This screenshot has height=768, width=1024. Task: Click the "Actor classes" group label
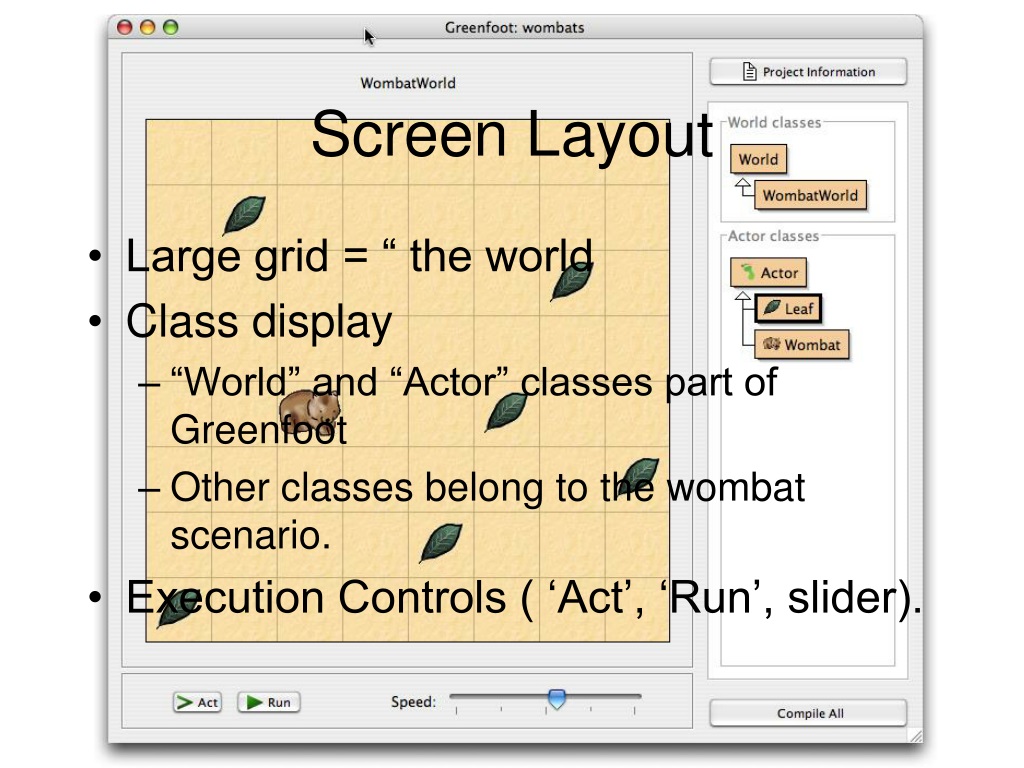click(773, 236)
